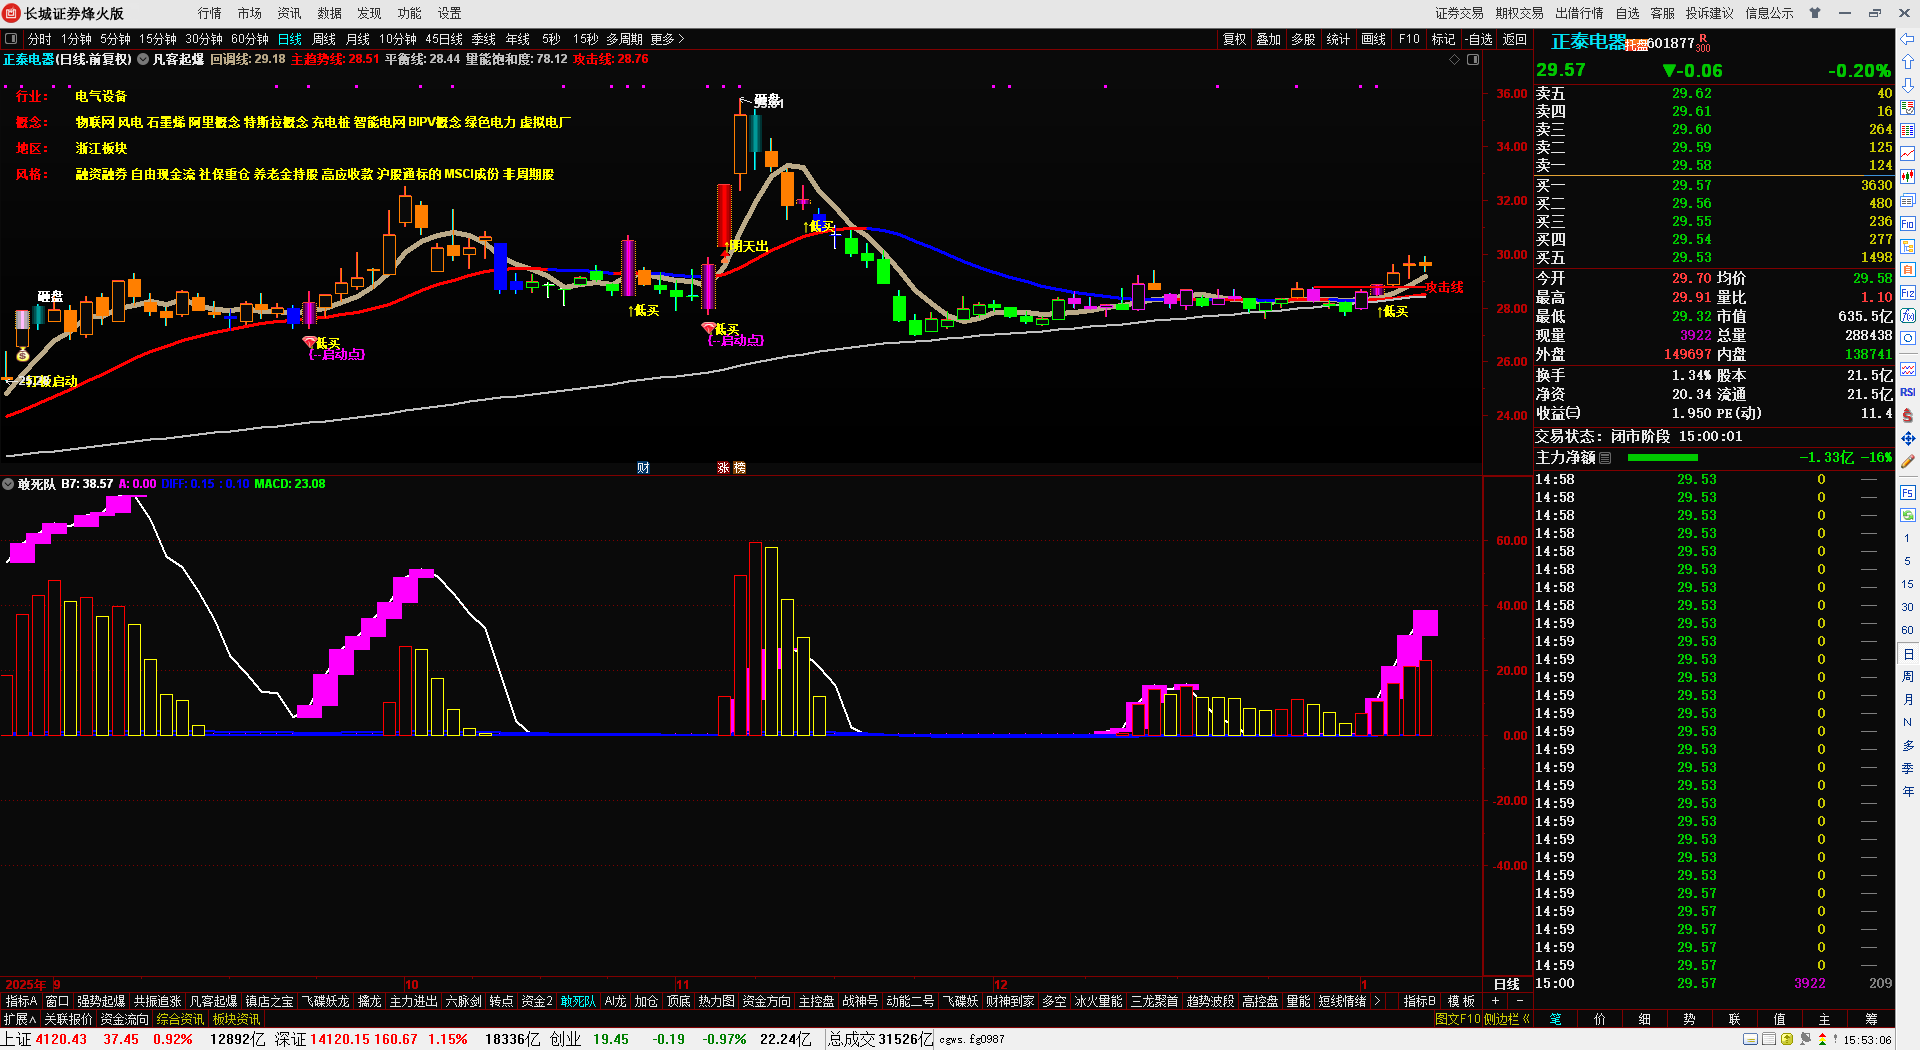Switch to 60-minute period in right sidebar

[1907, 630]
